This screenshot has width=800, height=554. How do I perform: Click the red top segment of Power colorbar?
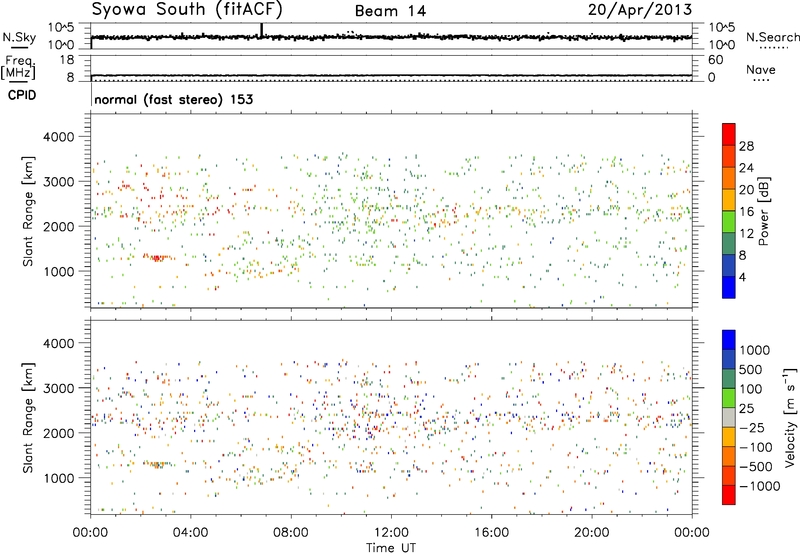(729, 134)
